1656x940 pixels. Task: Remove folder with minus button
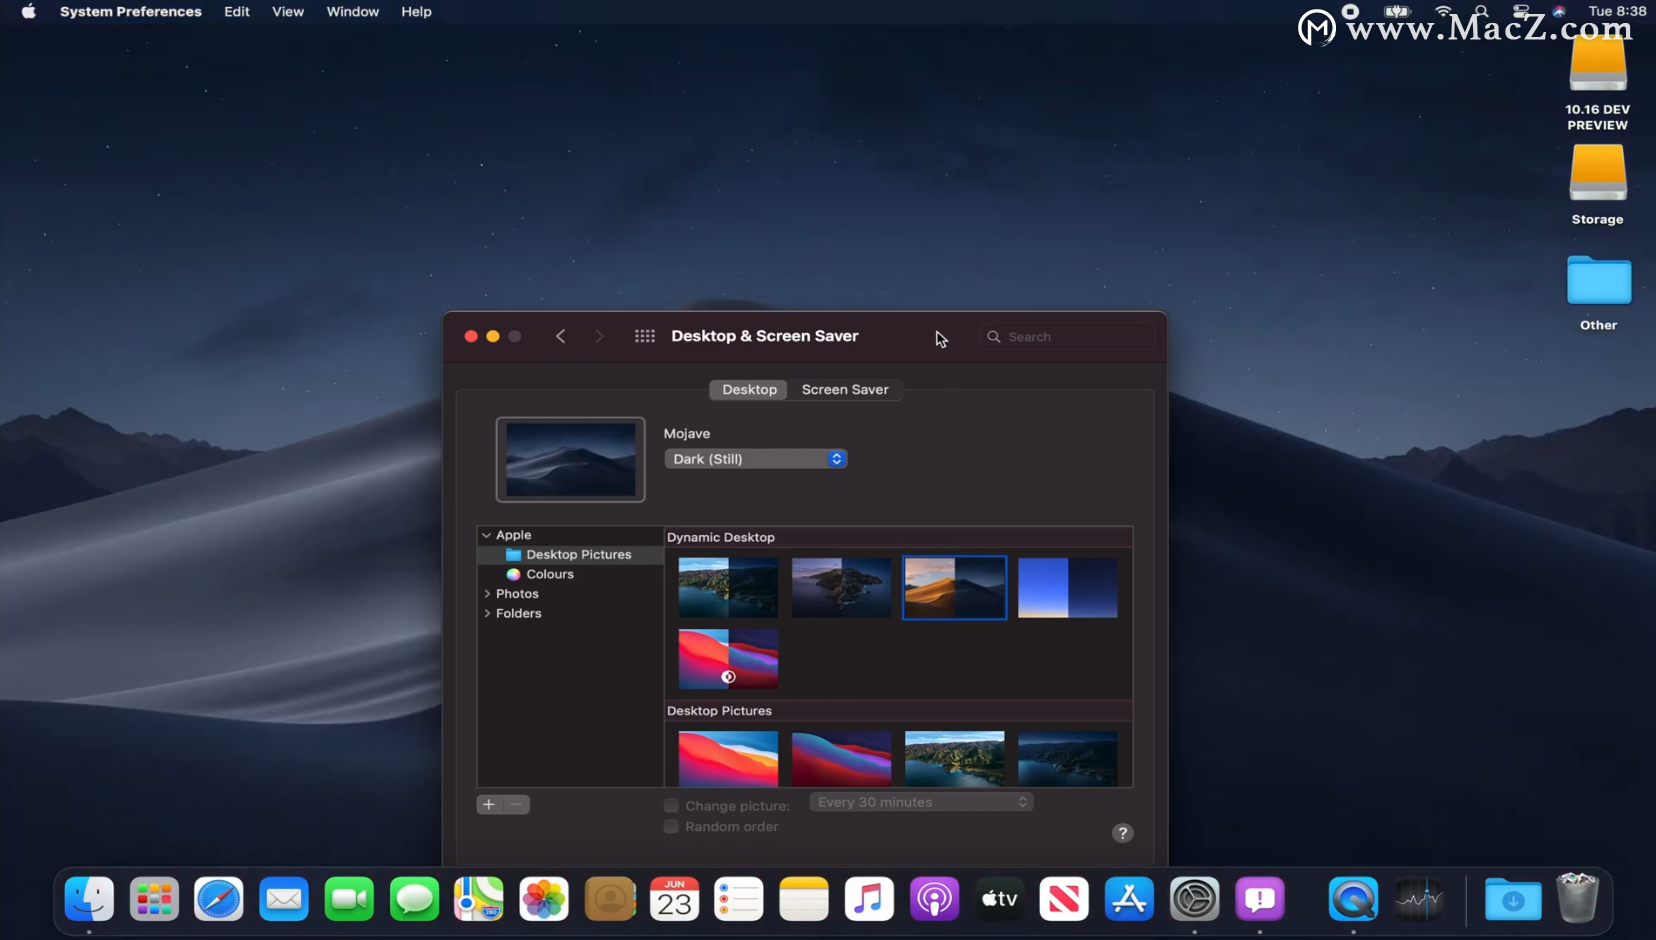coord(517,805)
